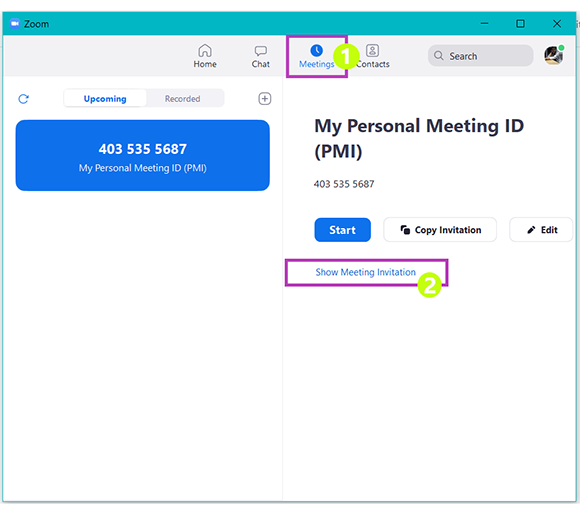580x513 pixels.
Task: Click the Zoom logo in title bar
Action: (15, 24)
